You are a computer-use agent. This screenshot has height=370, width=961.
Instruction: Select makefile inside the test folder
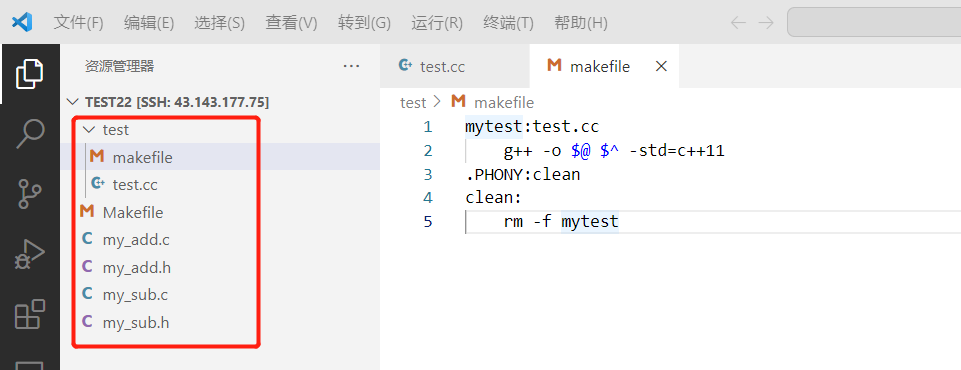click(221, 157)
